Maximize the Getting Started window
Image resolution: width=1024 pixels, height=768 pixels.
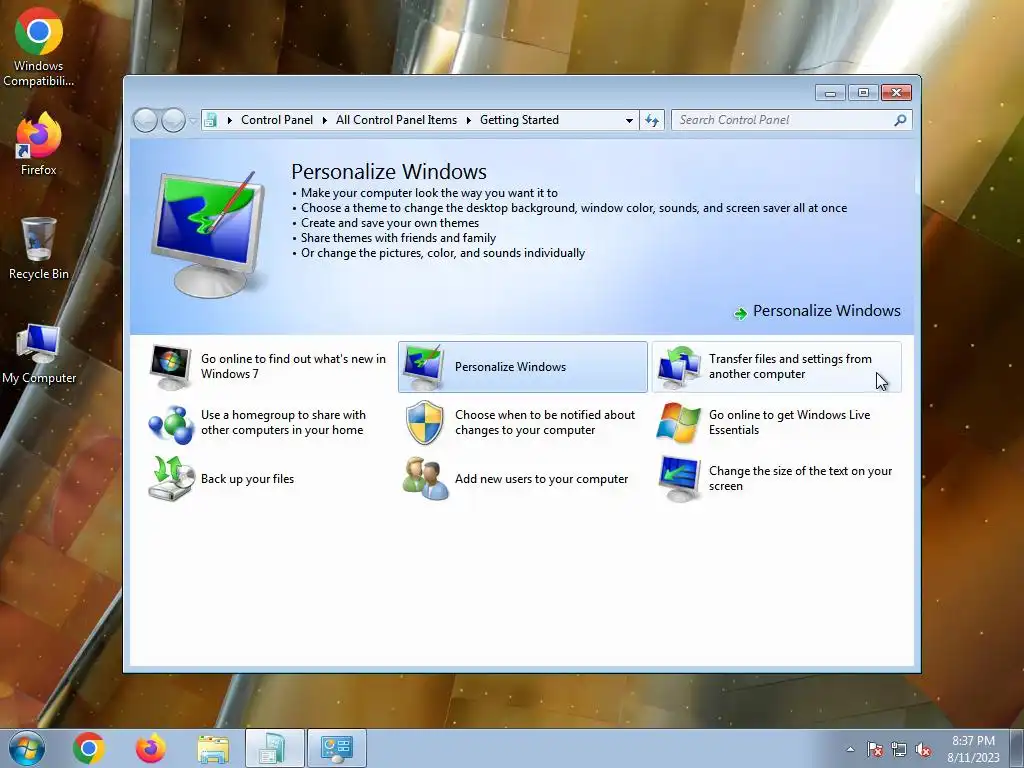pos(863,93)
